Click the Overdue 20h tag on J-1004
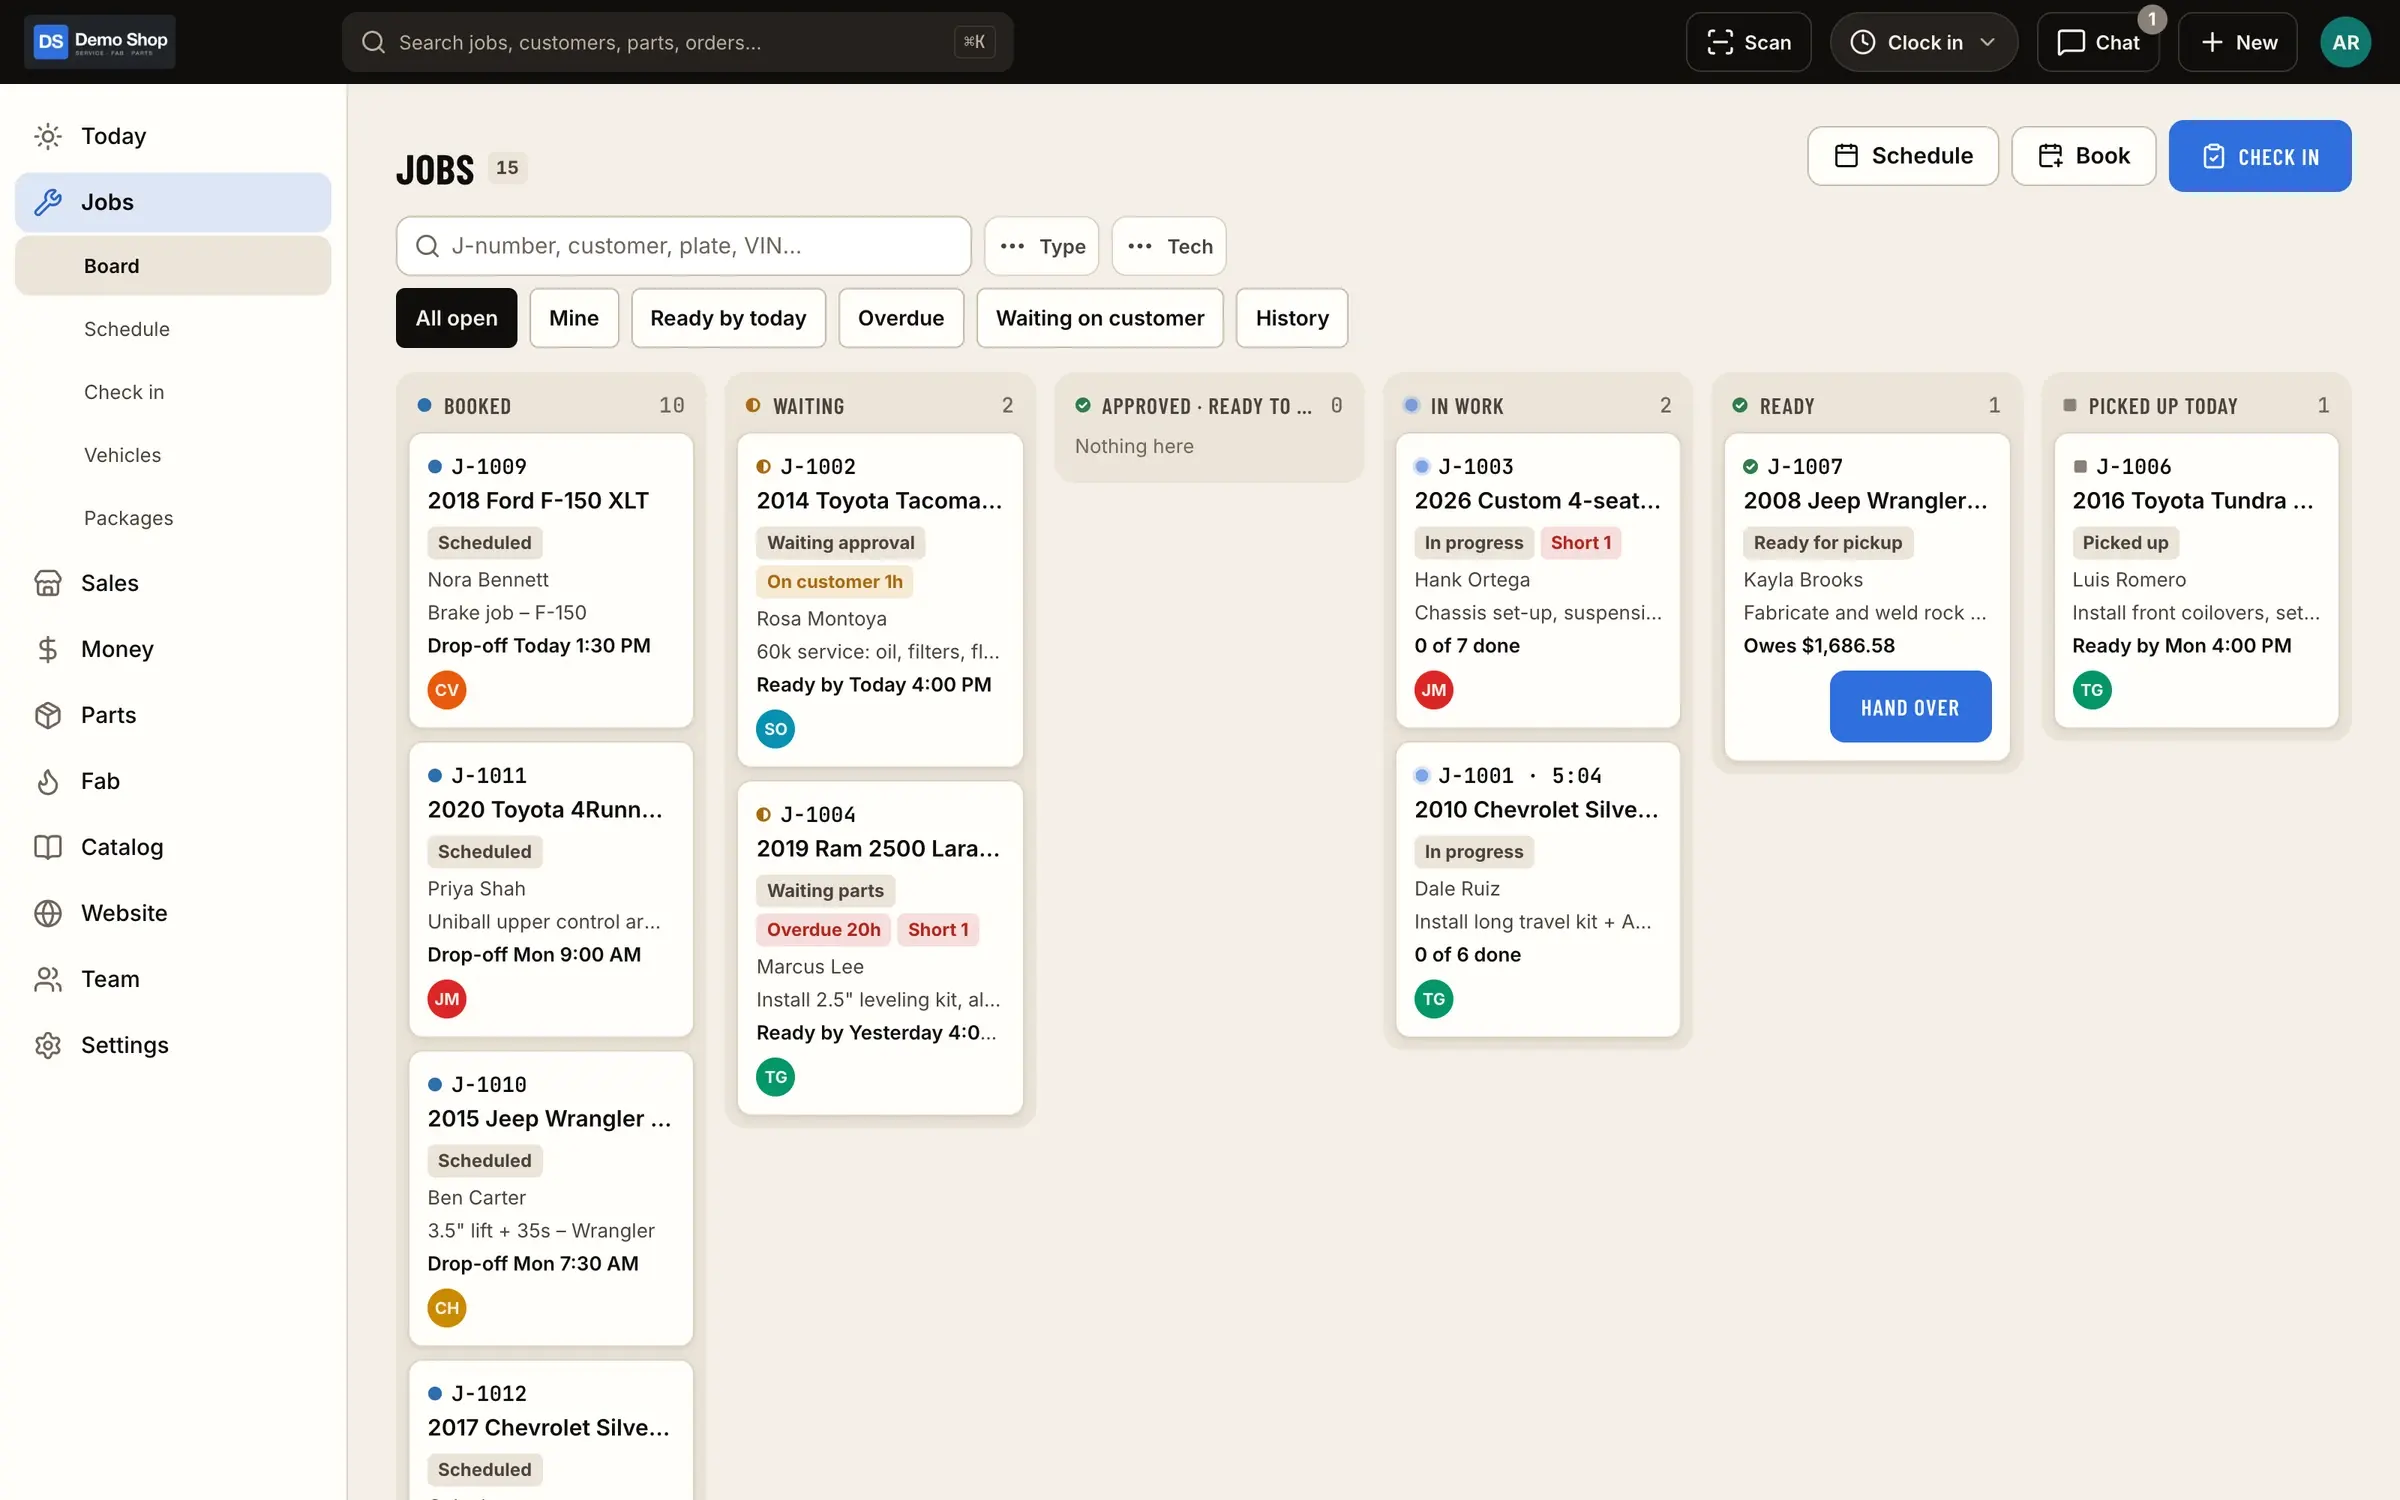Screen dimensions: 2400x1500 823,930
